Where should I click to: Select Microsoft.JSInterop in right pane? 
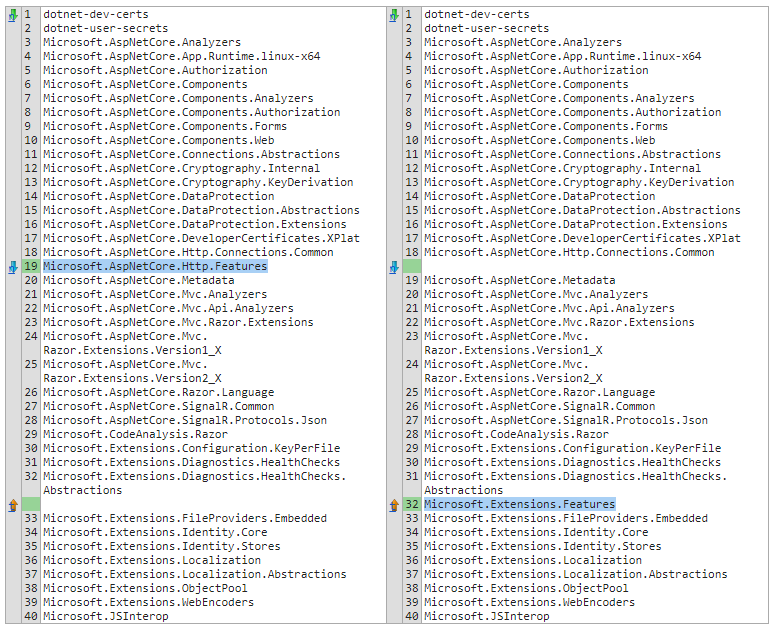pyautogui.click(x=487, y=616)
